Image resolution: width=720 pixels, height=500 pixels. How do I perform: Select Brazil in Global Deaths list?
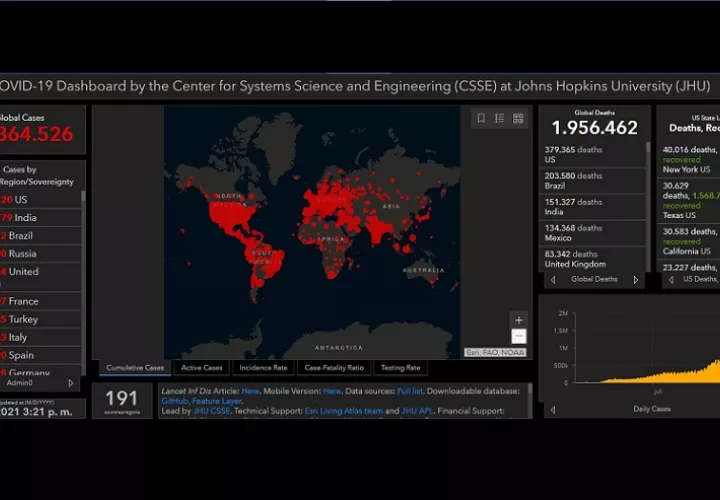592,181
